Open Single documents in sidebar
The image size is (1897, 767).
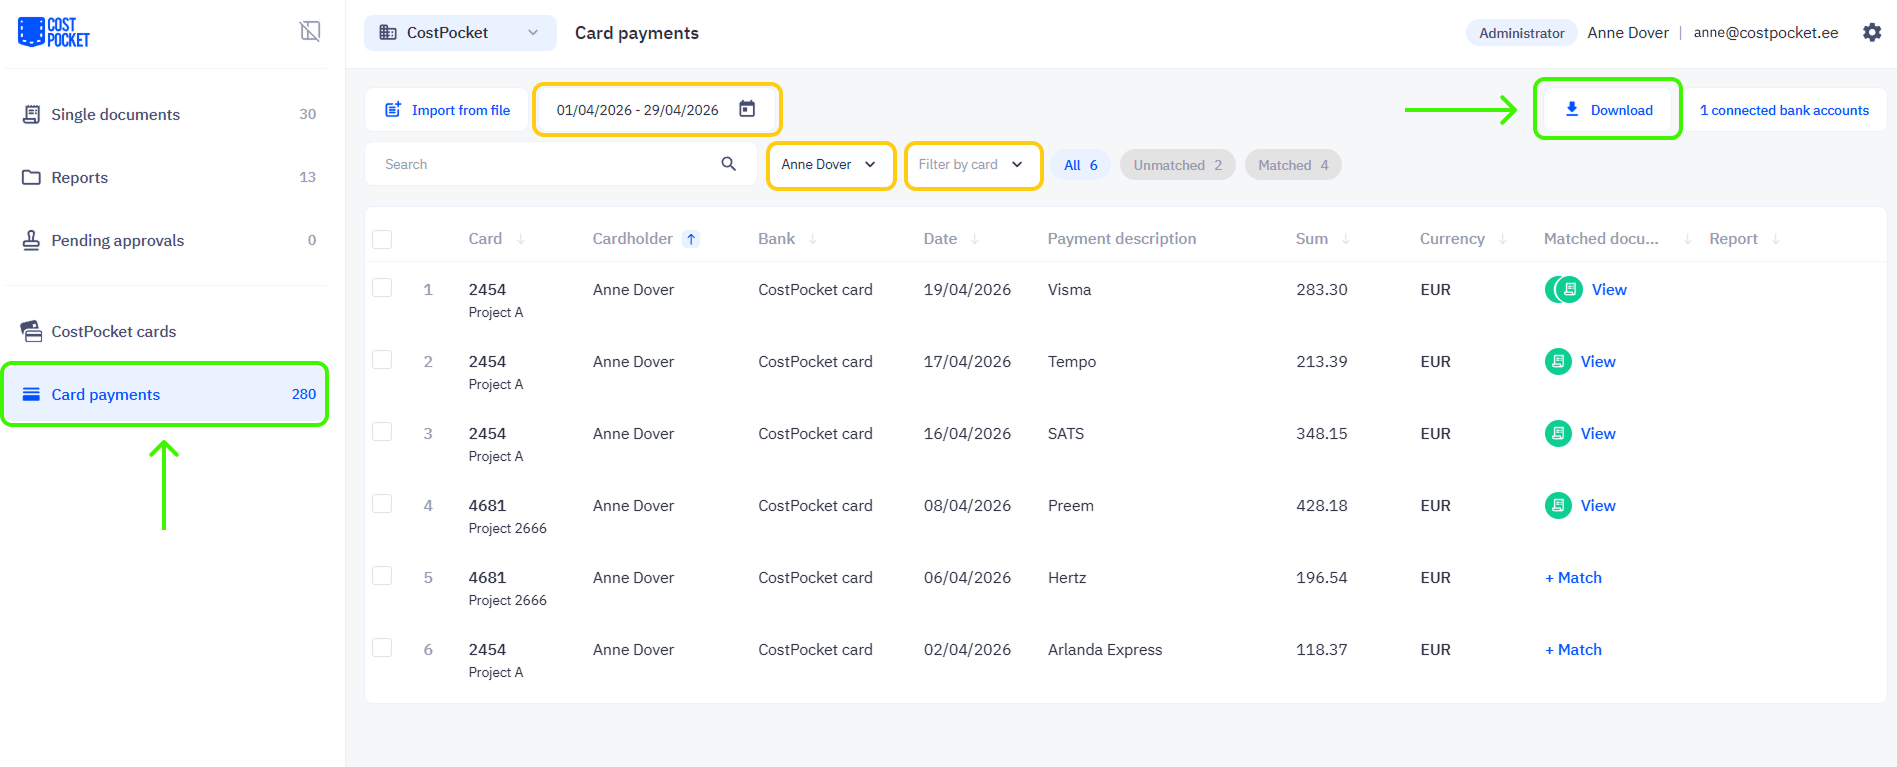[167, 114]
